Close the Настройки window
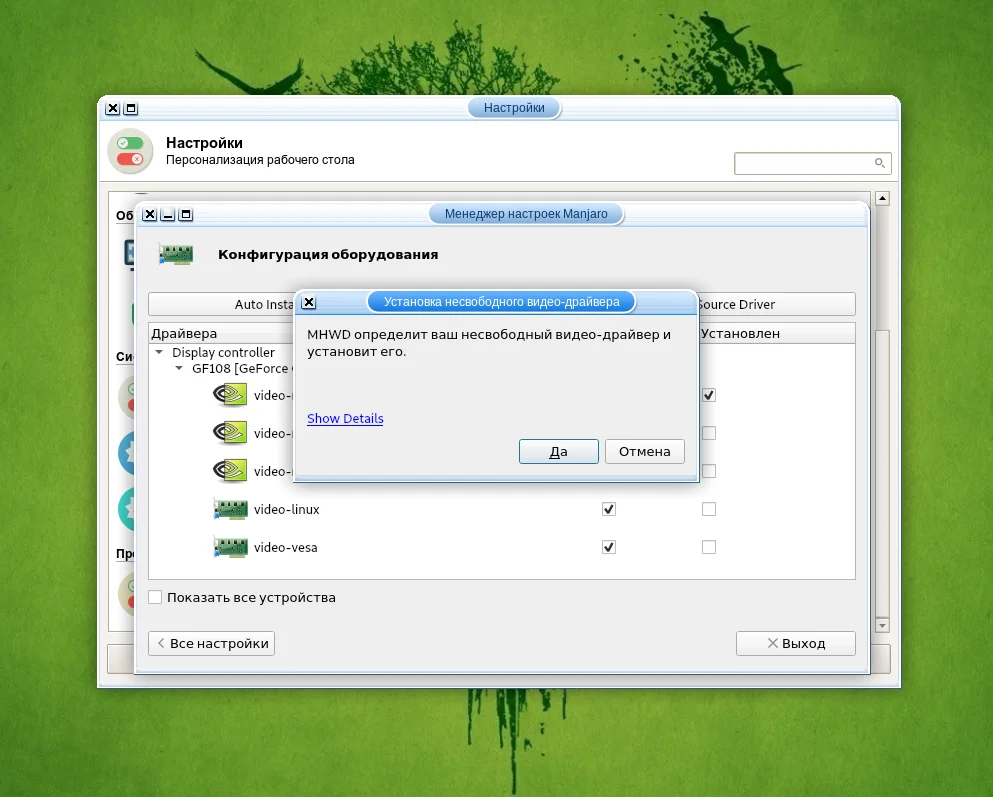Image resolution: width=993 pixels, height=797 pixels. coord(113,108)
